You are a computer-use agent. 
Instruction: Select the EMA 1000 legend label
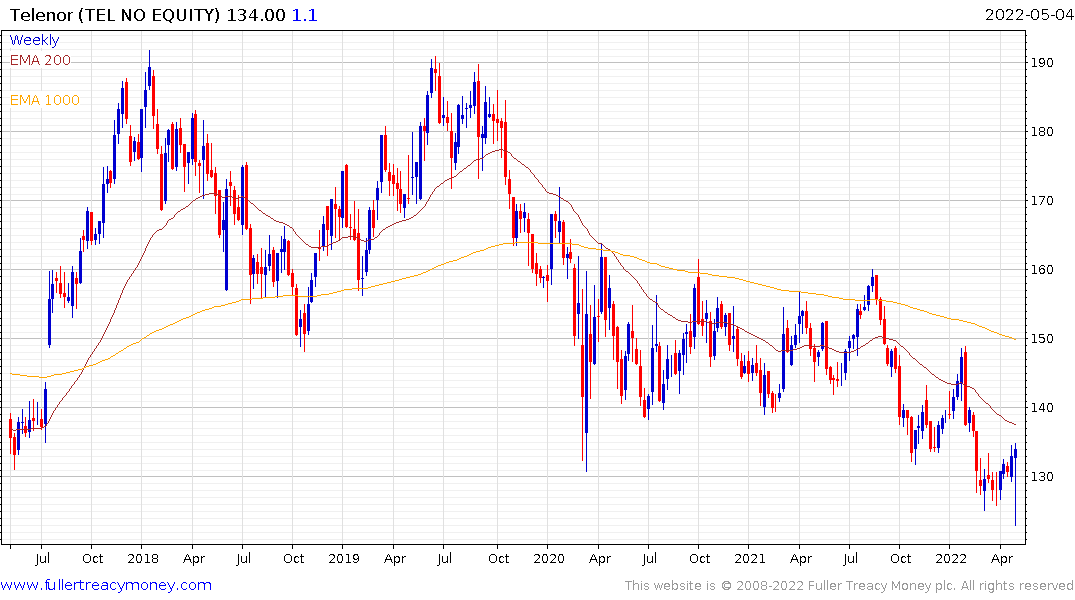coord(44,100)
